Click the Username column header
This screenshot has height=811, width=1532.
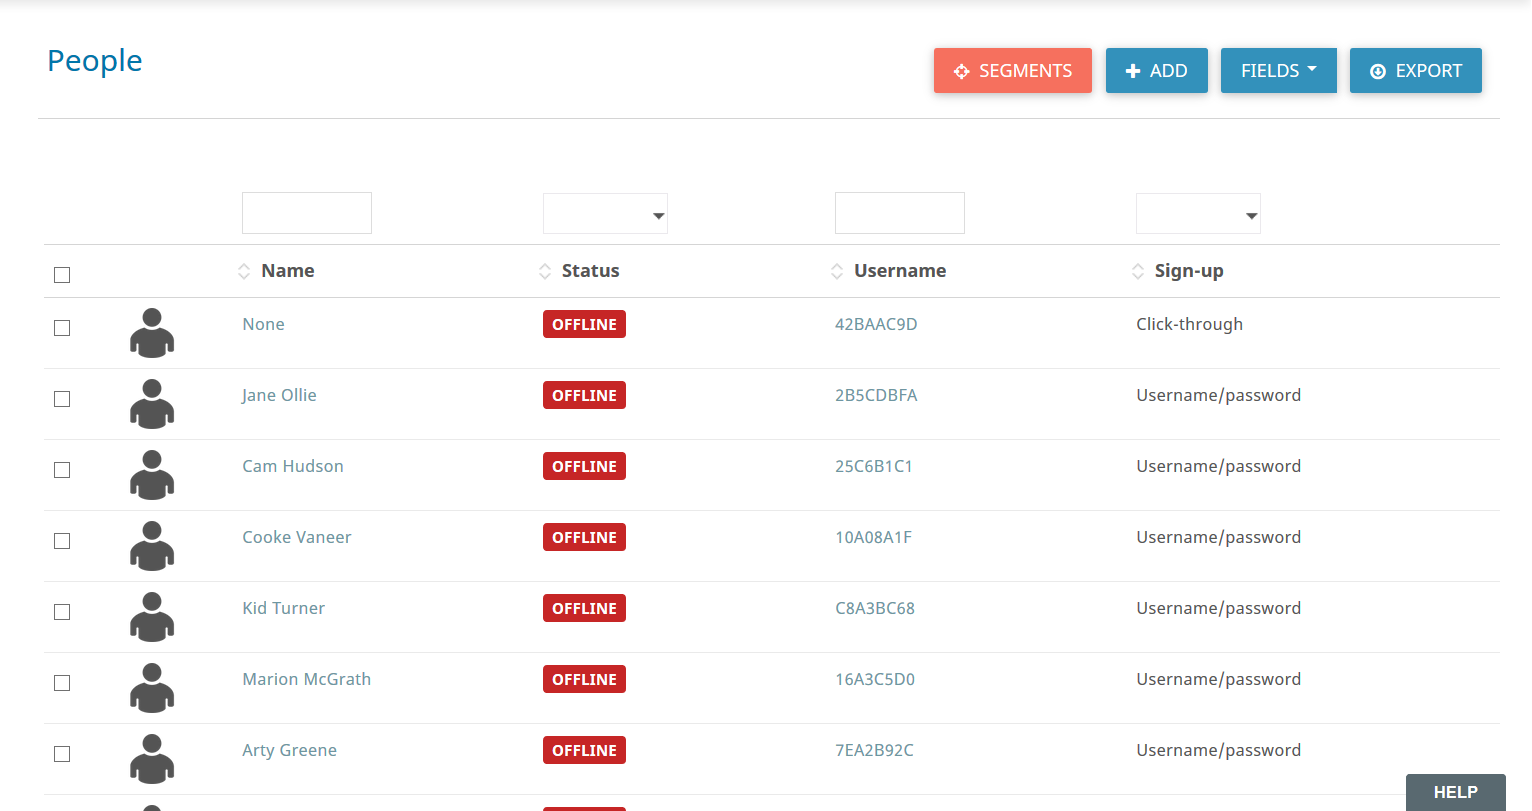click(900, 271)
